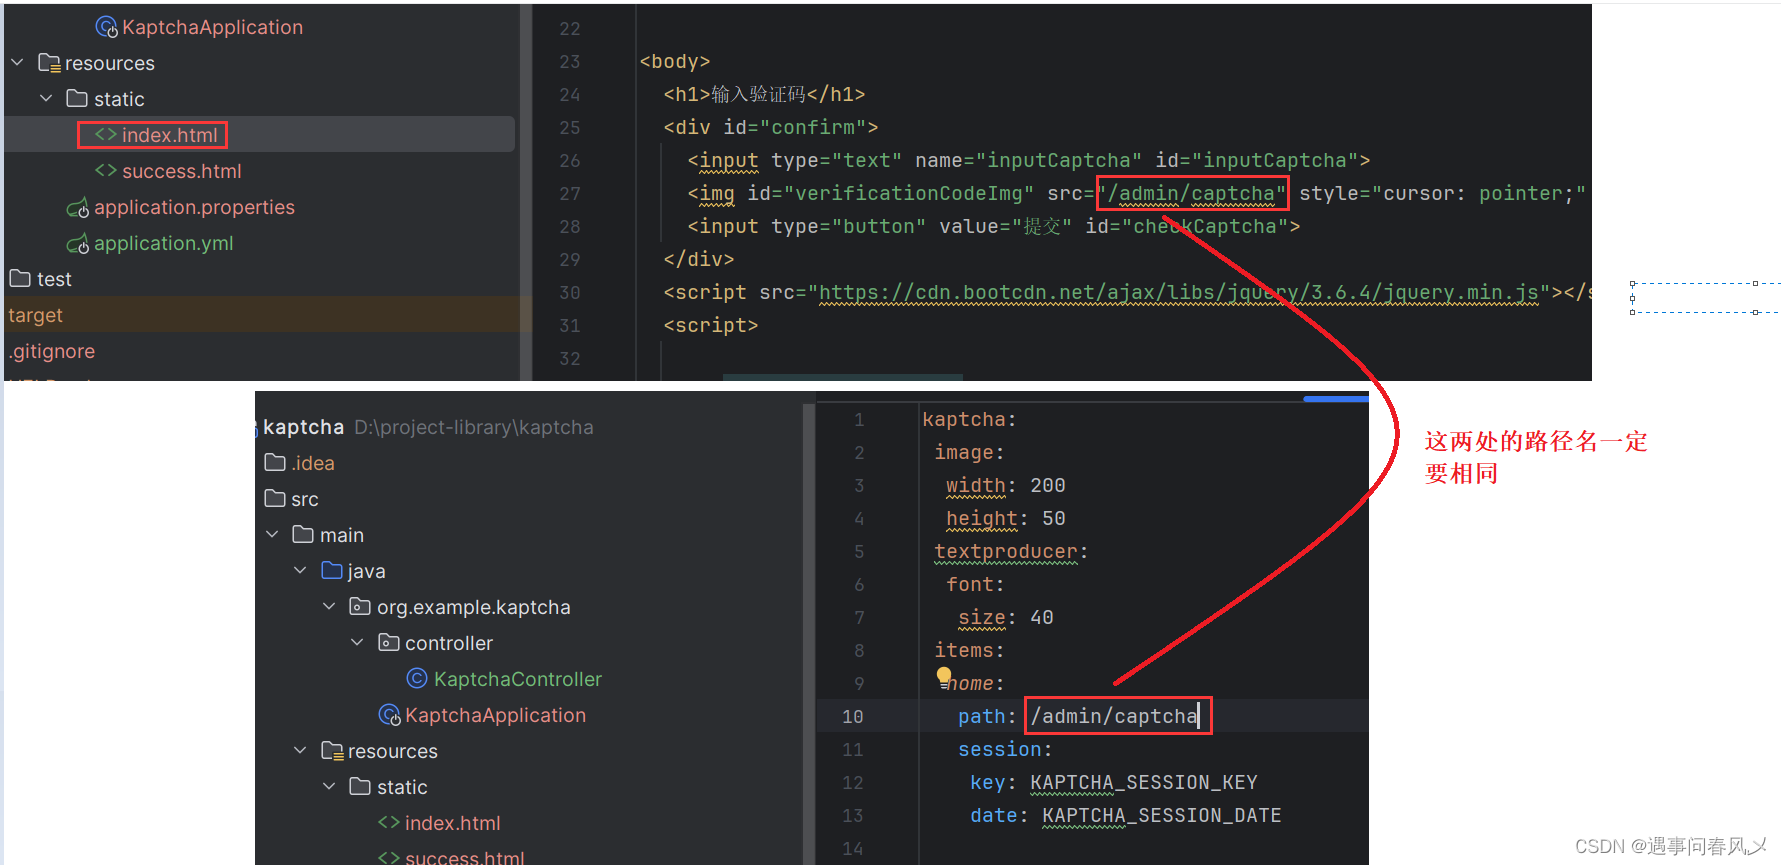Click line number 10 in yml gutter

[852, 716]
